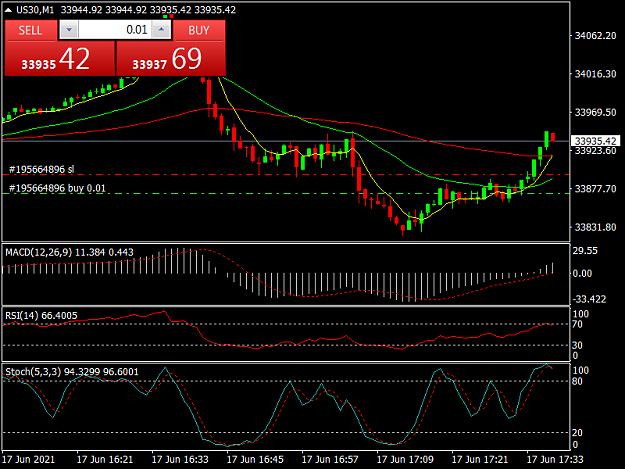Click the US30,M1 chart title
The width and height of the screenshot is (625, 469).
pyautogui.click(x=35, y=10)
